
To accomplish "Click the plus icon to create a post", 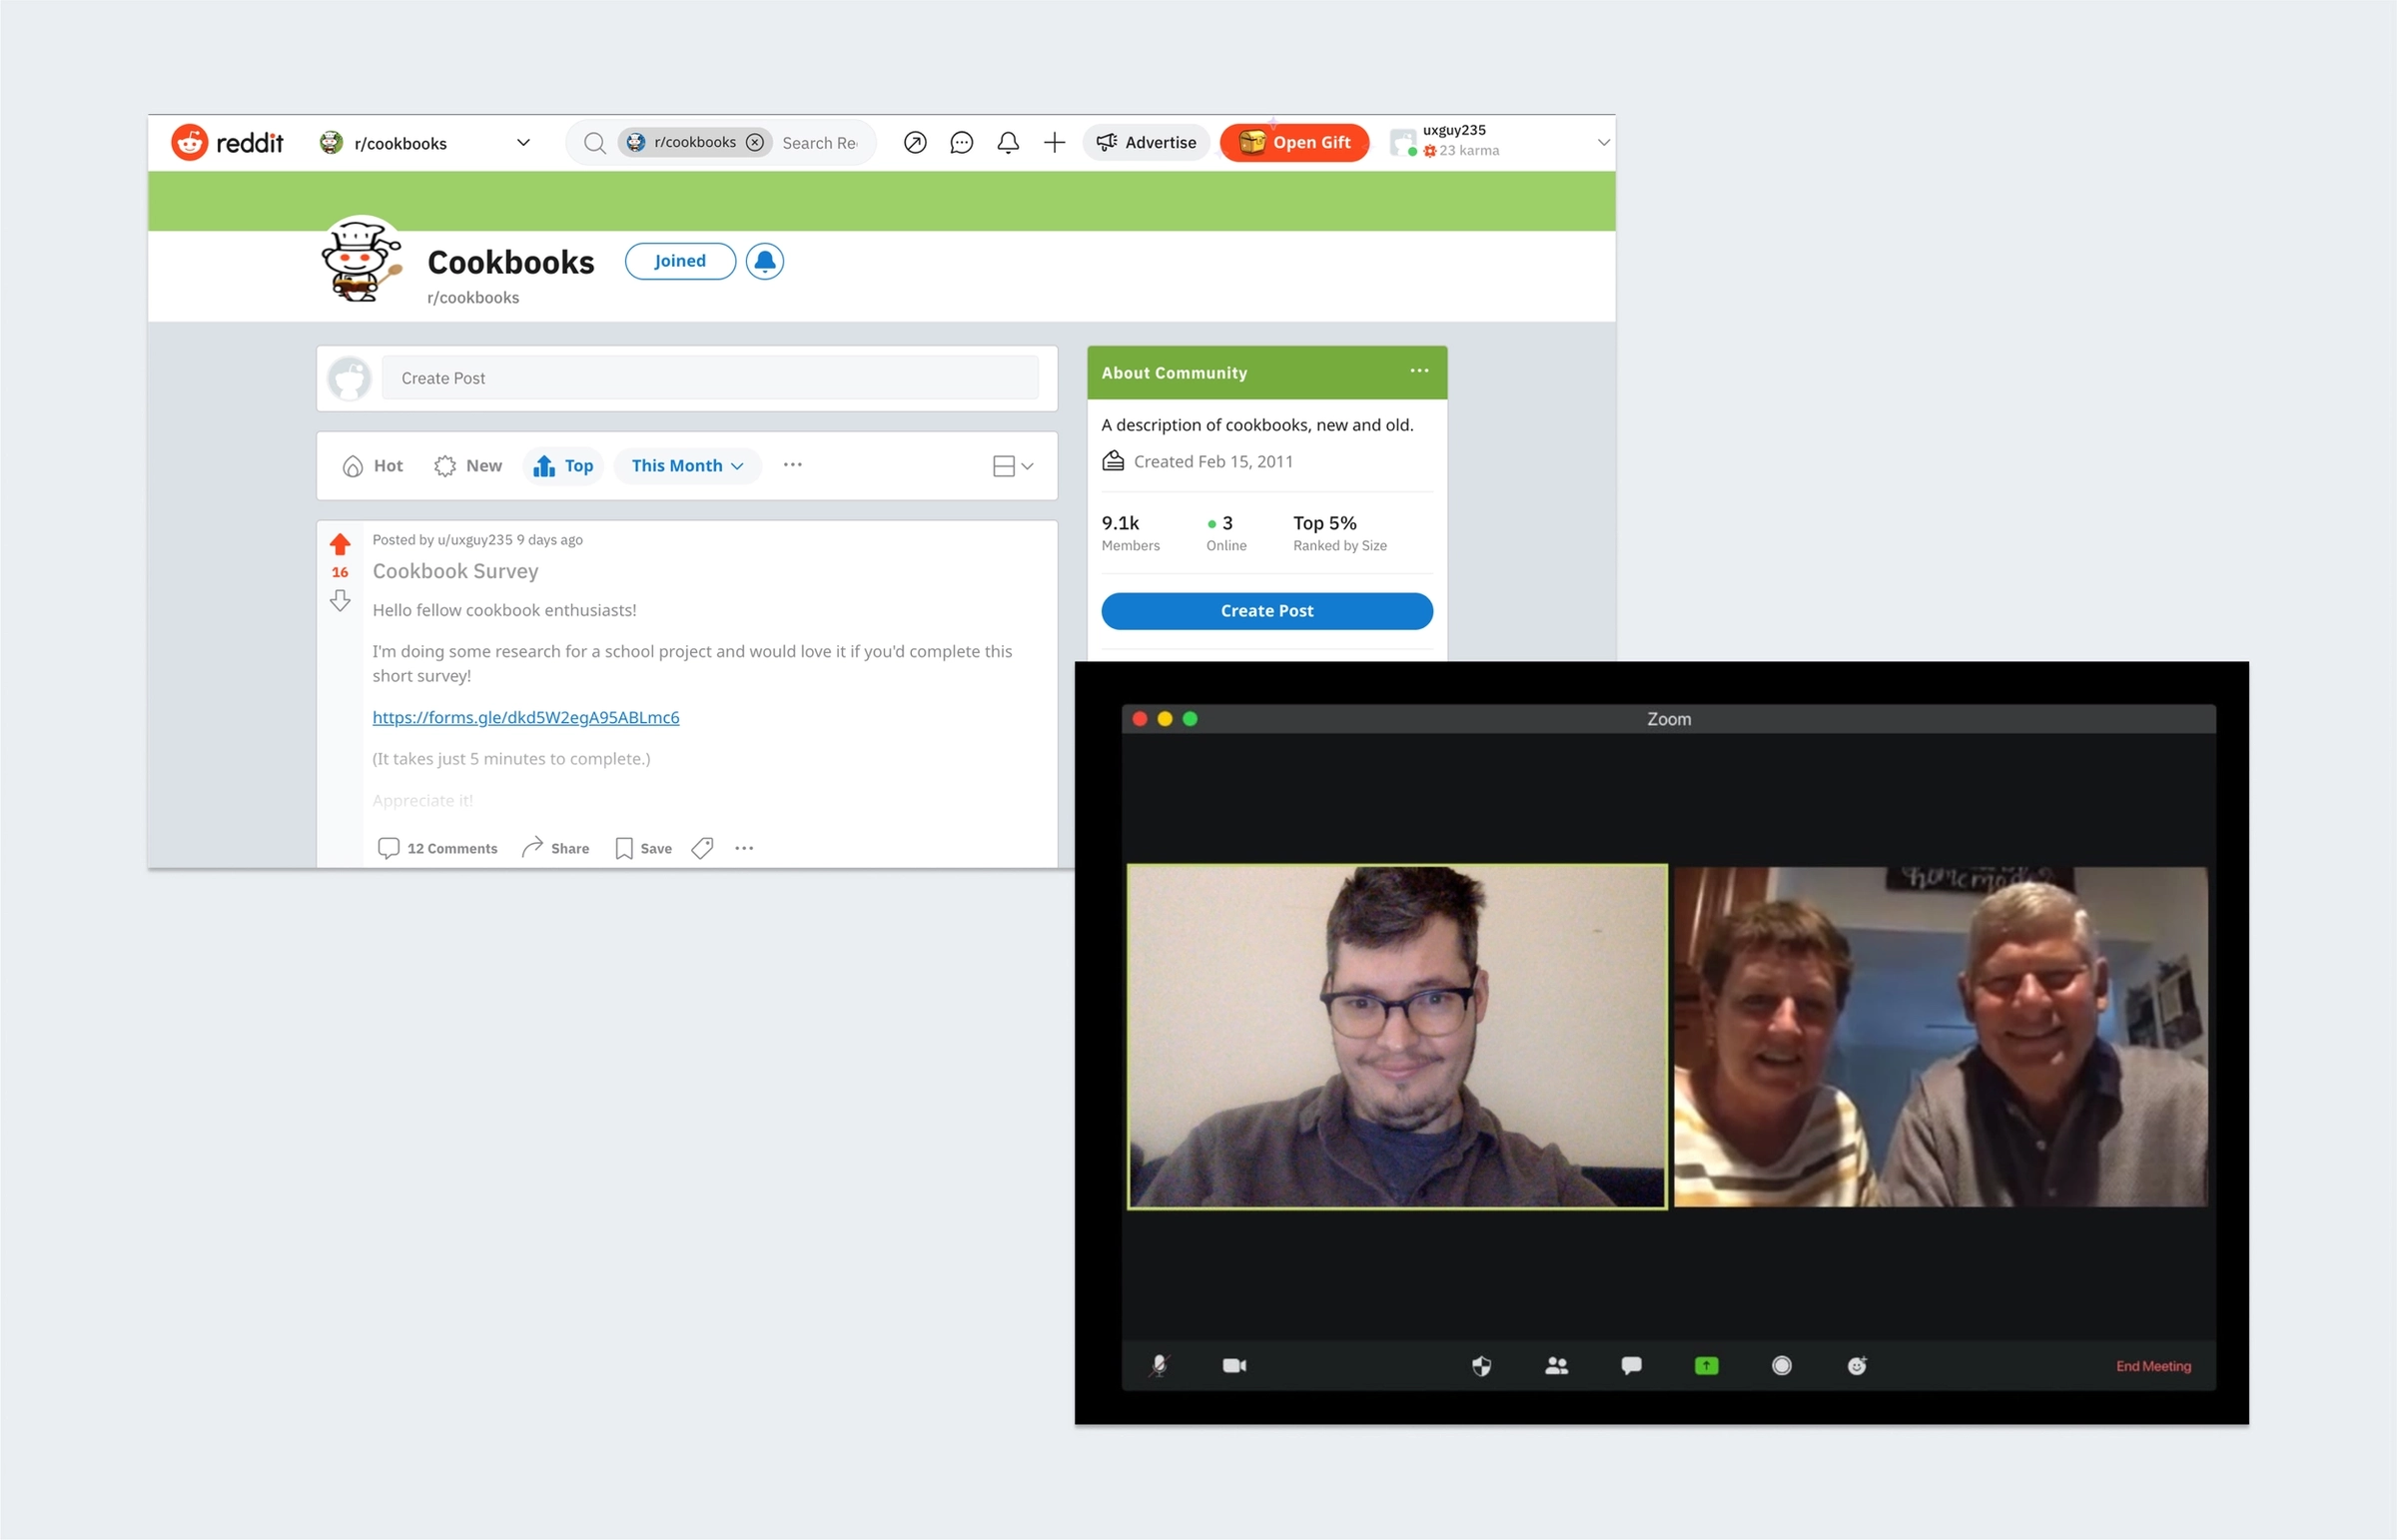I will pos(1054,143).
